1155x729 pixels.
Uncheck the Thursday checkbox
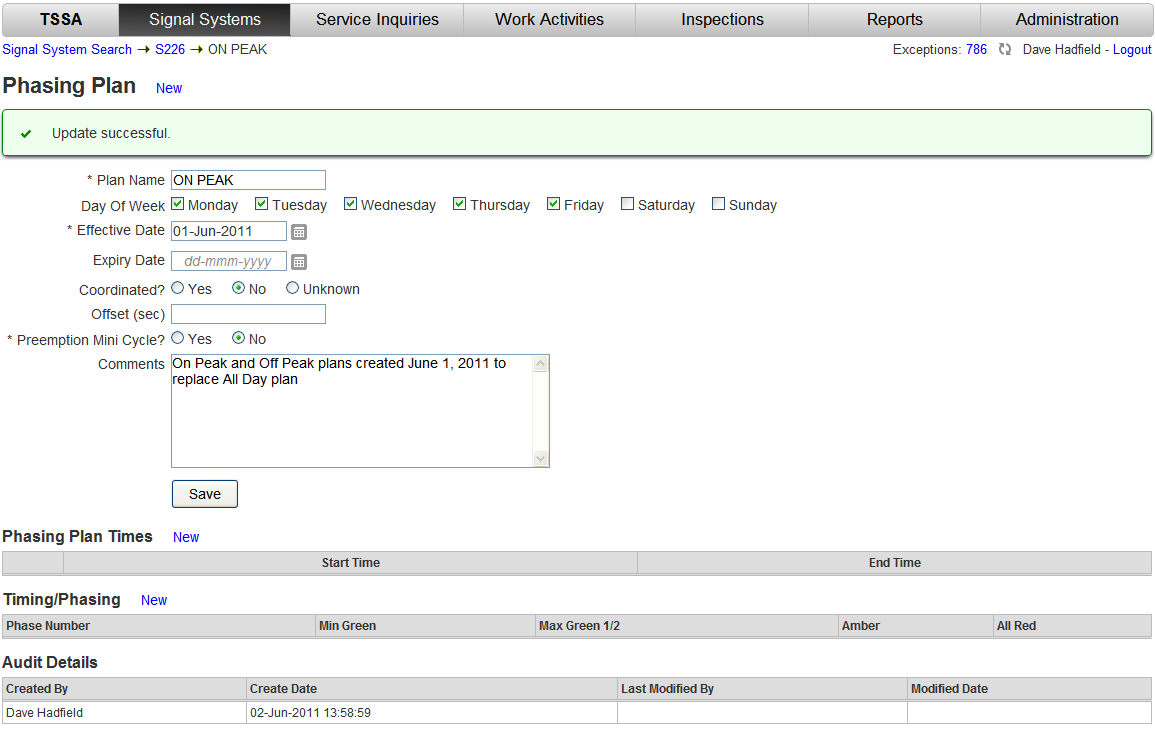(460, 204)
